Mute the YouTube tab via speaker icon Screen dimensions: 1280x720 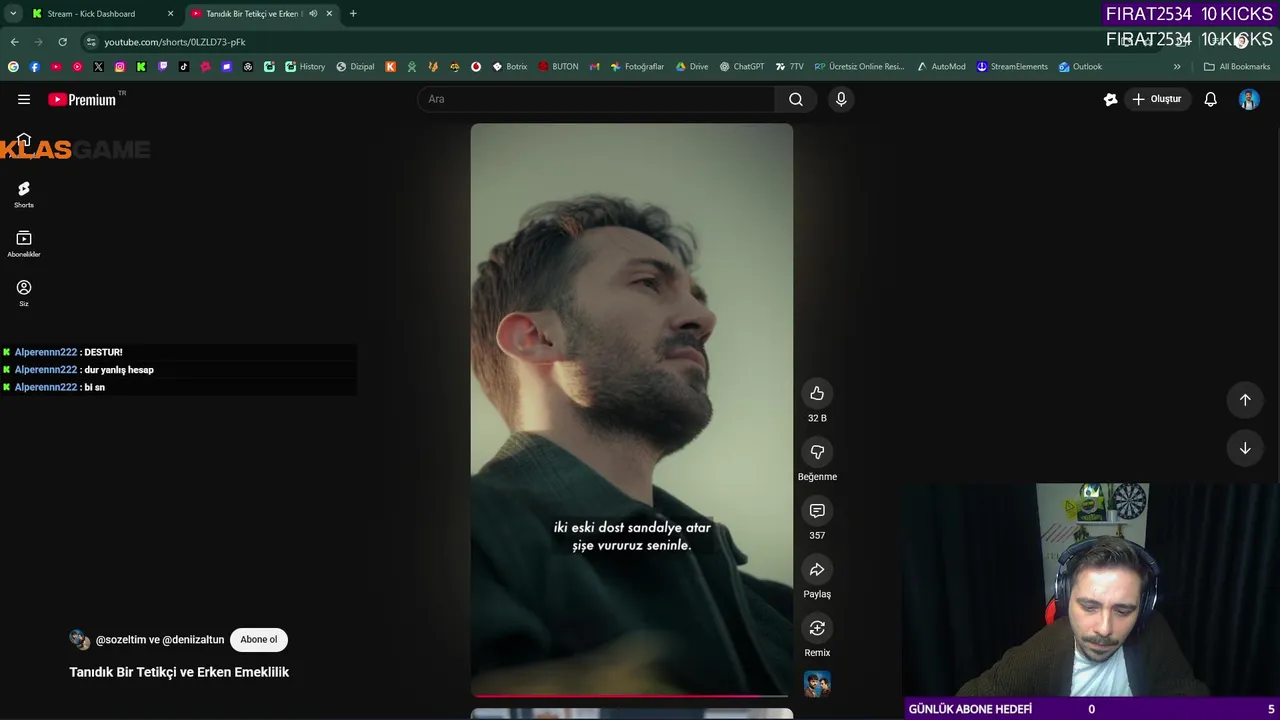click(x=313, y=14)
